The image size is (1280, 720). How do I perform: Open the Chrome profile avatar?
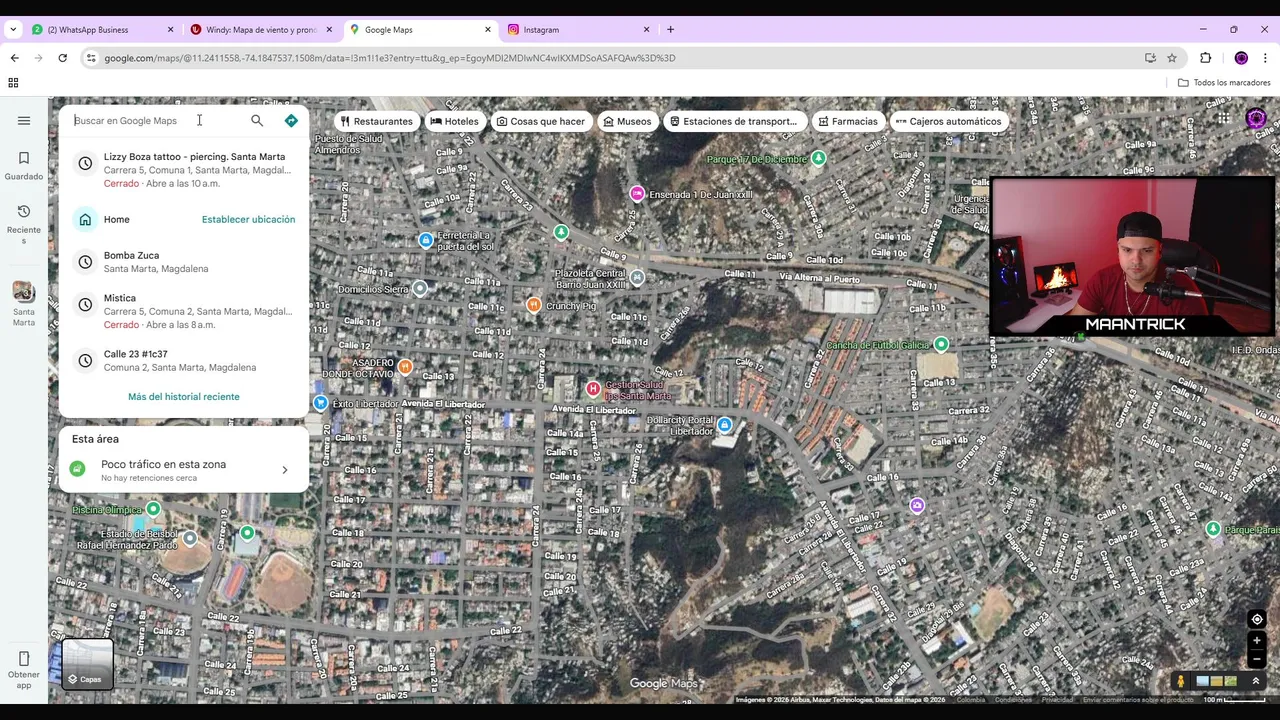tap(1241, 58)
